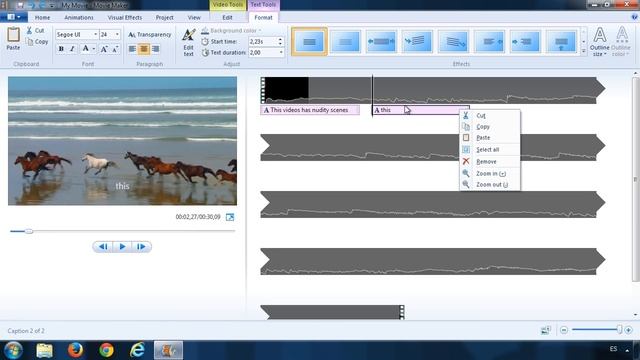Screen dimensions: 640x360
Task: Open the Text duration dropdown
Action: 281,53
